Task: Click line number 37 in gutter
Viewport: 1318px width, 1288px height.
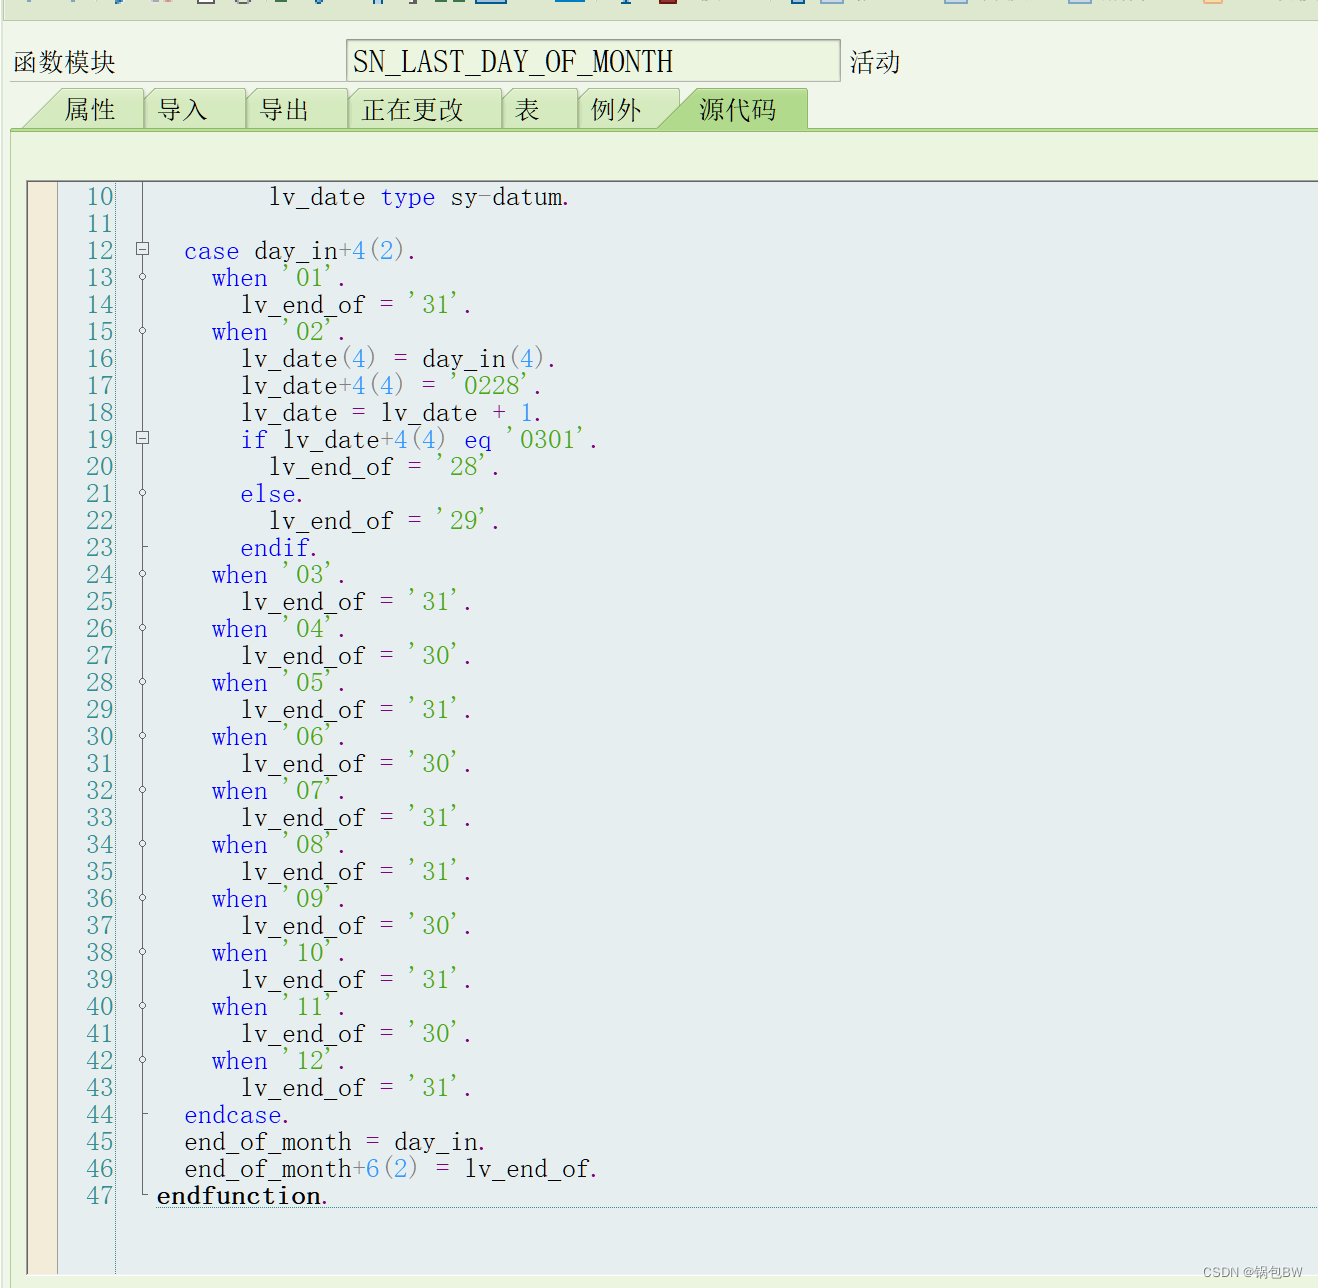Action: pos(100,926)
